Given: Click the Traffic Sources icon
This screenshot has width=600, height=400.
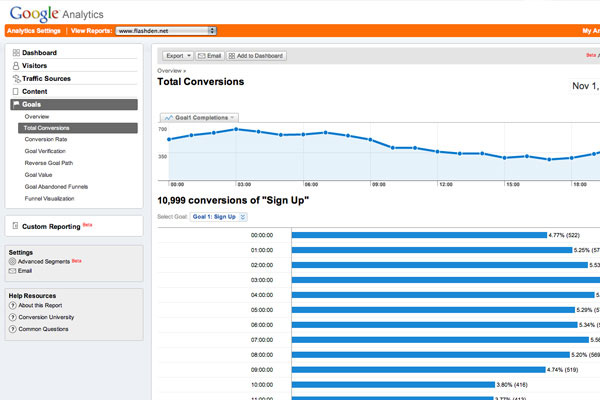Looking at the screenshot, I should [x=16, y=79].
